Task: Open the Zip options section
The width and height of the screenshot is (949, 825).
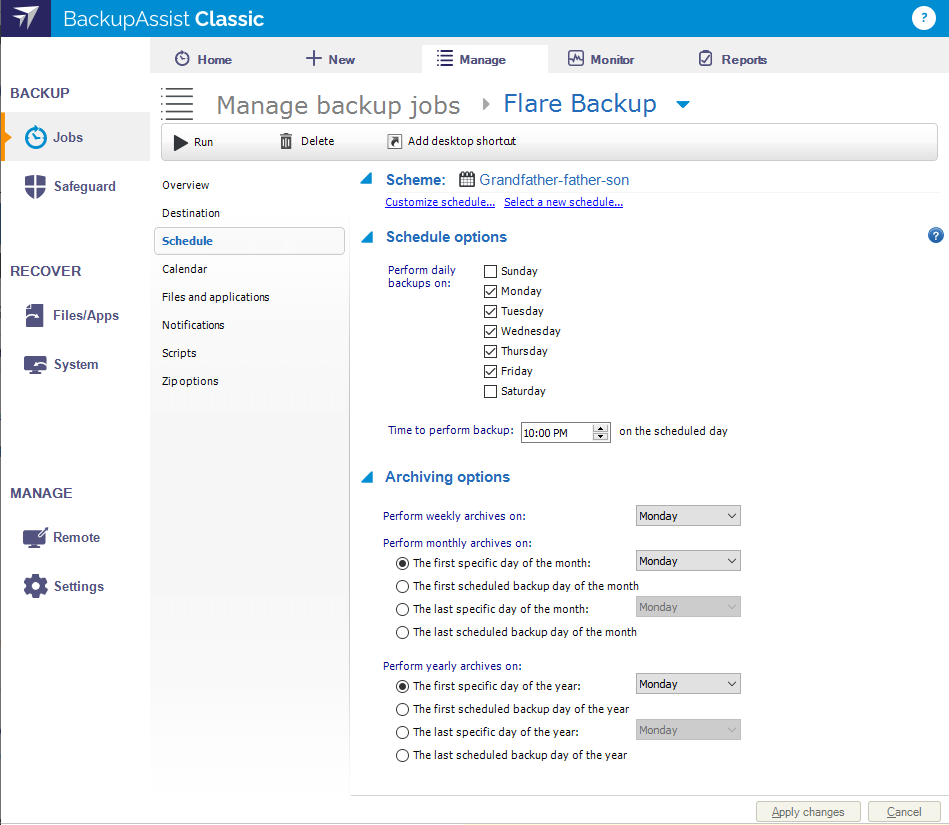Action: (x=190, y=381)
